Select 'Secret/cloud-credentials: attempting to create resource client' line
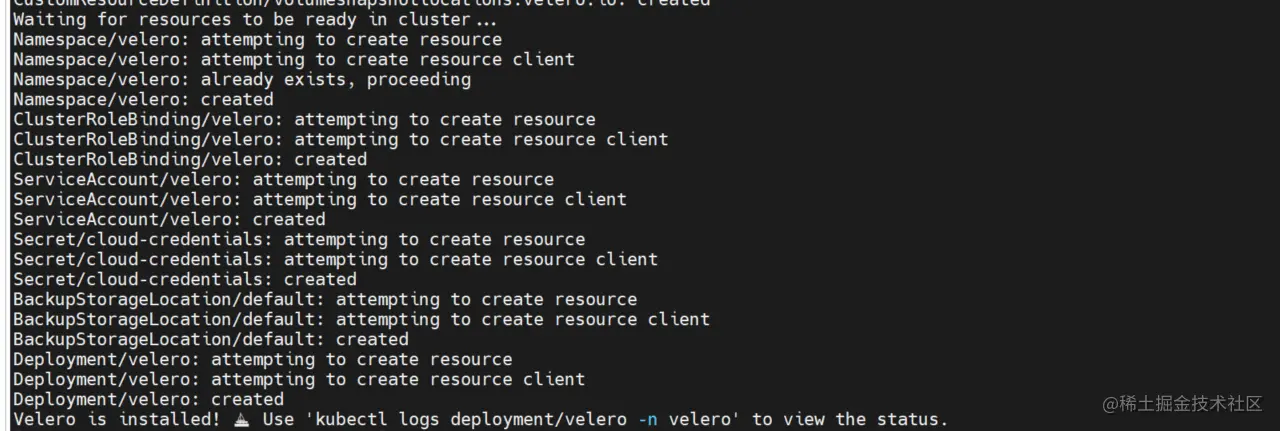This screenshot has height=431, width=1280. point(335,259)
